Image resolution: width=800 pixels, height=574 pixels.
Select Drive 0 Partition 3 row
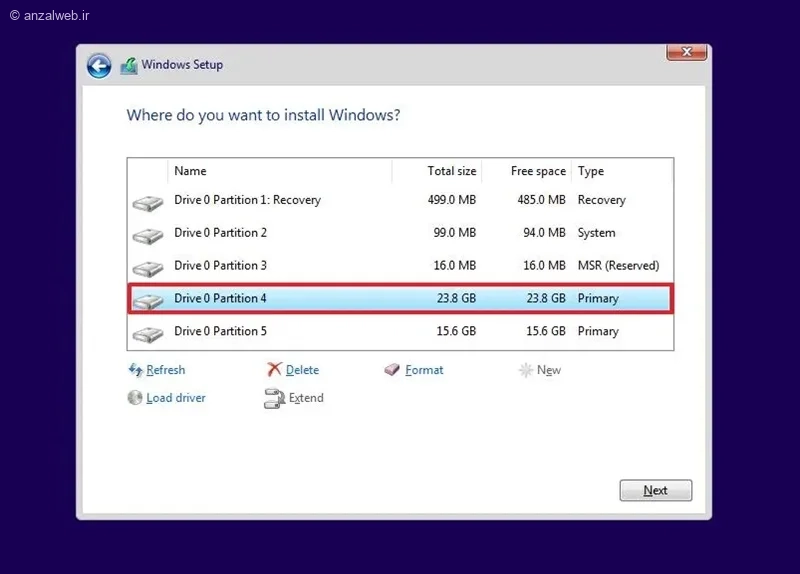pyautogui.click(x=401, y=265)
